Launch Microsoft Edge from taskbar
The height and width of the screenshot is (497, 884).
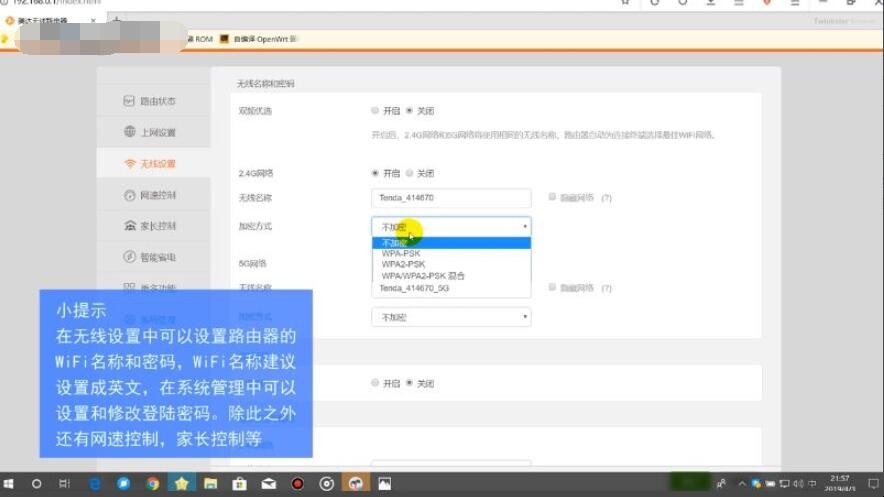[95, 483]
